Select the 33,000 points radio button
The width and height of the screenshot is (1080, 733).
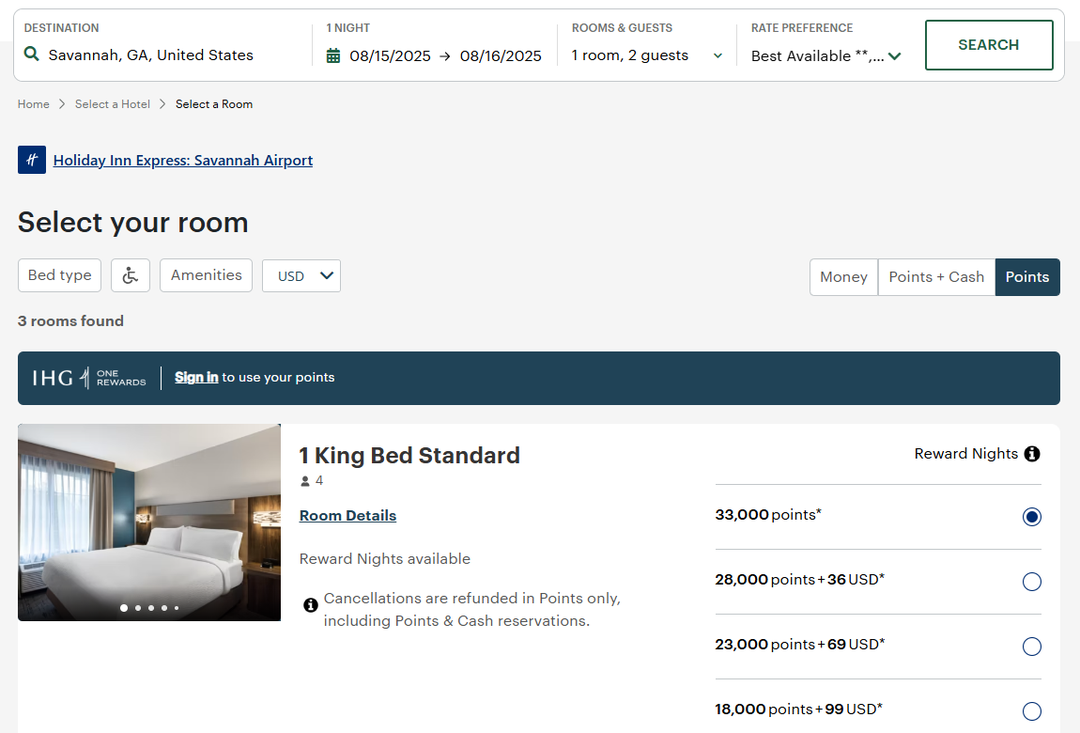pos(1031,517)
